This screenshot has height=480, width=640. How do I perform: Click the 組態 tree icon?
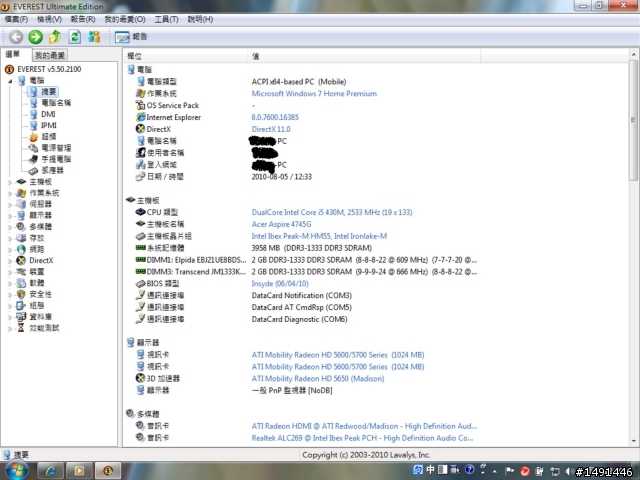click(x=21, y=305)
